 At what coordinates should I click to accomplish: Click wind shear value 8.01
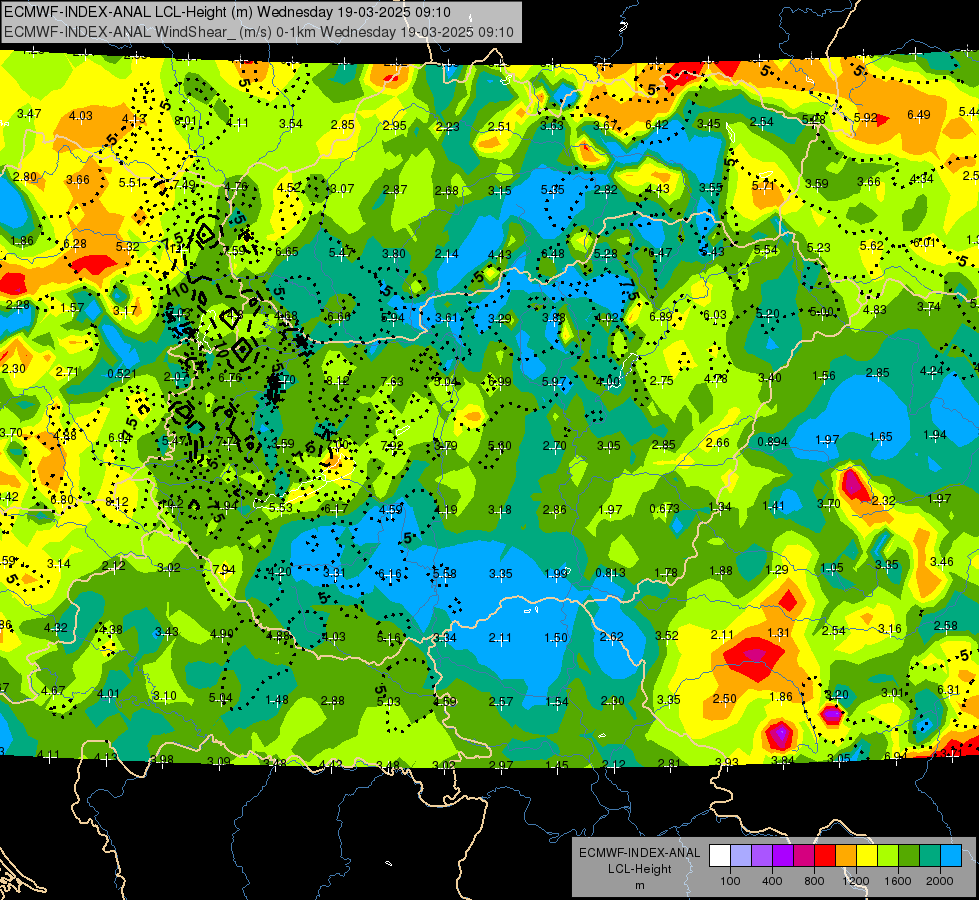pyautogui.click(x=186, y=121)
